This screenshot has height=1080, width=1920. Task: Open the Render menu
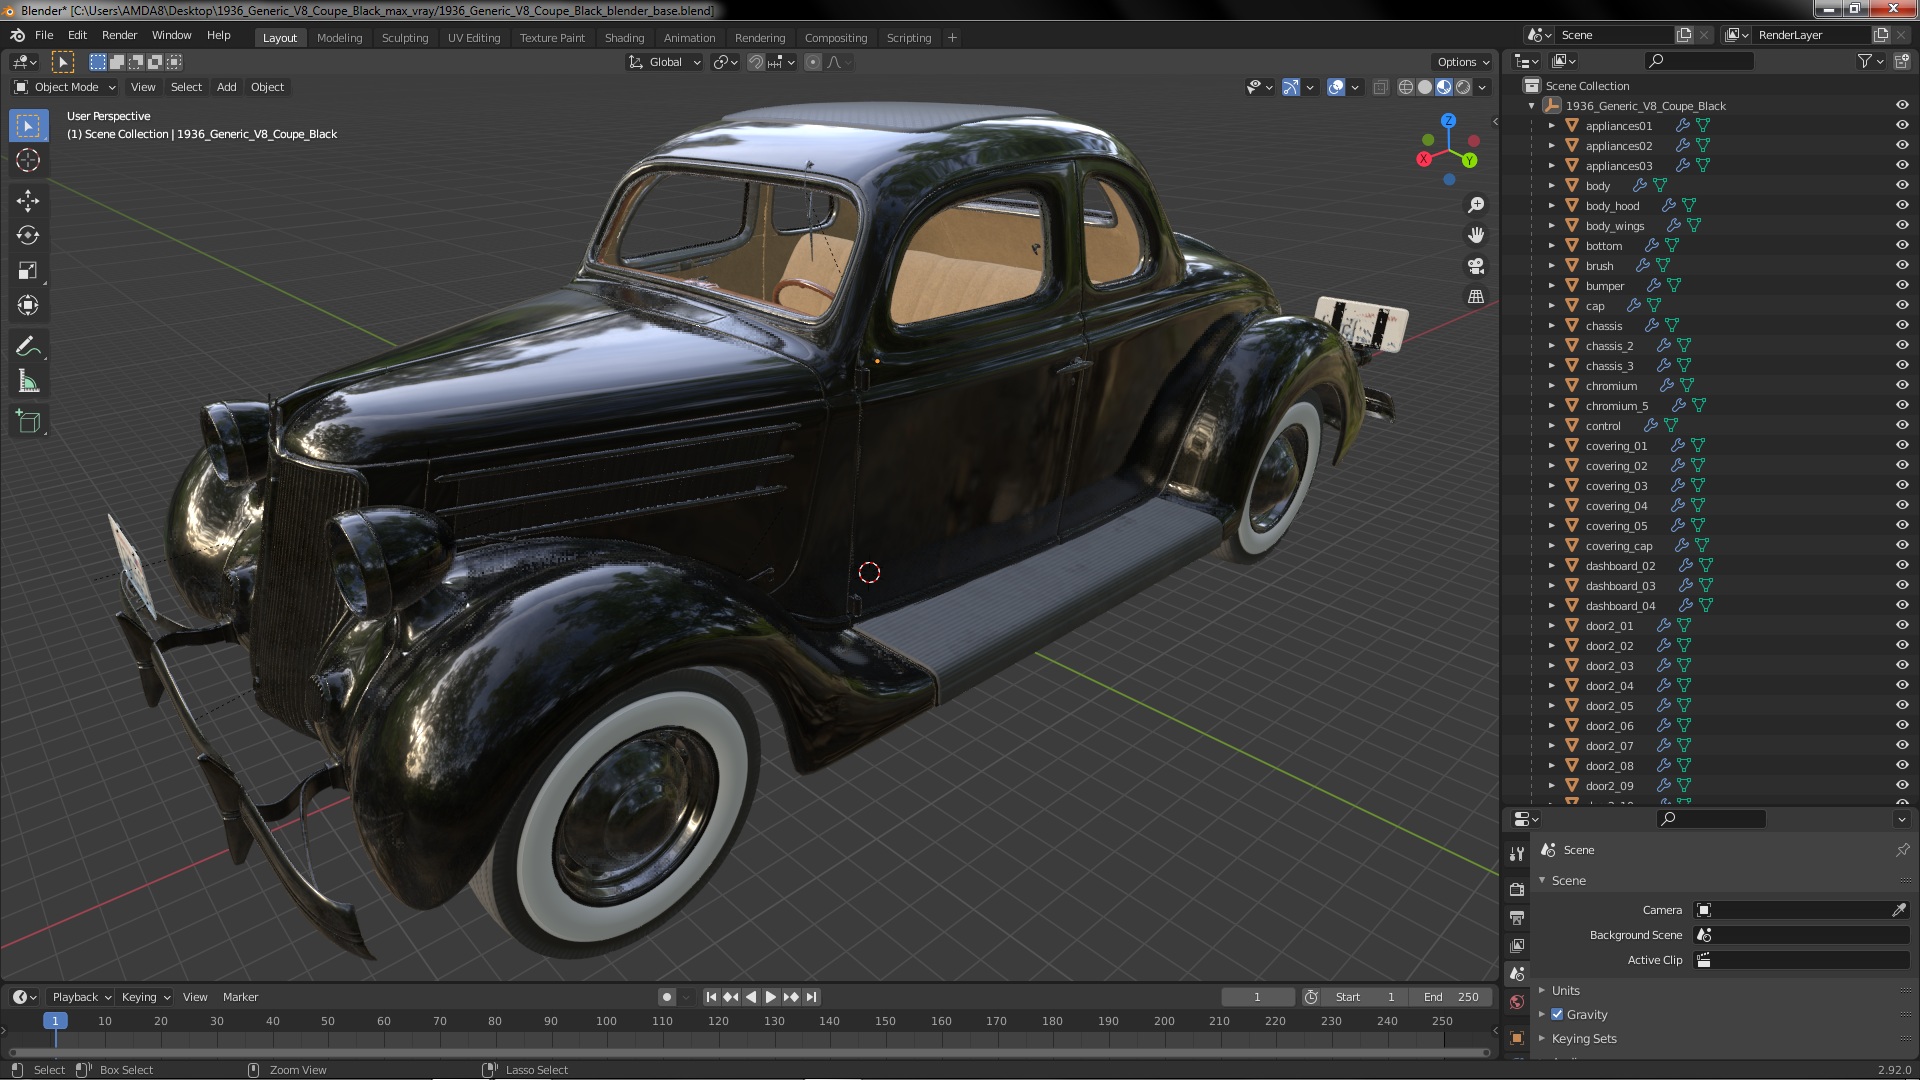[119, 35]
